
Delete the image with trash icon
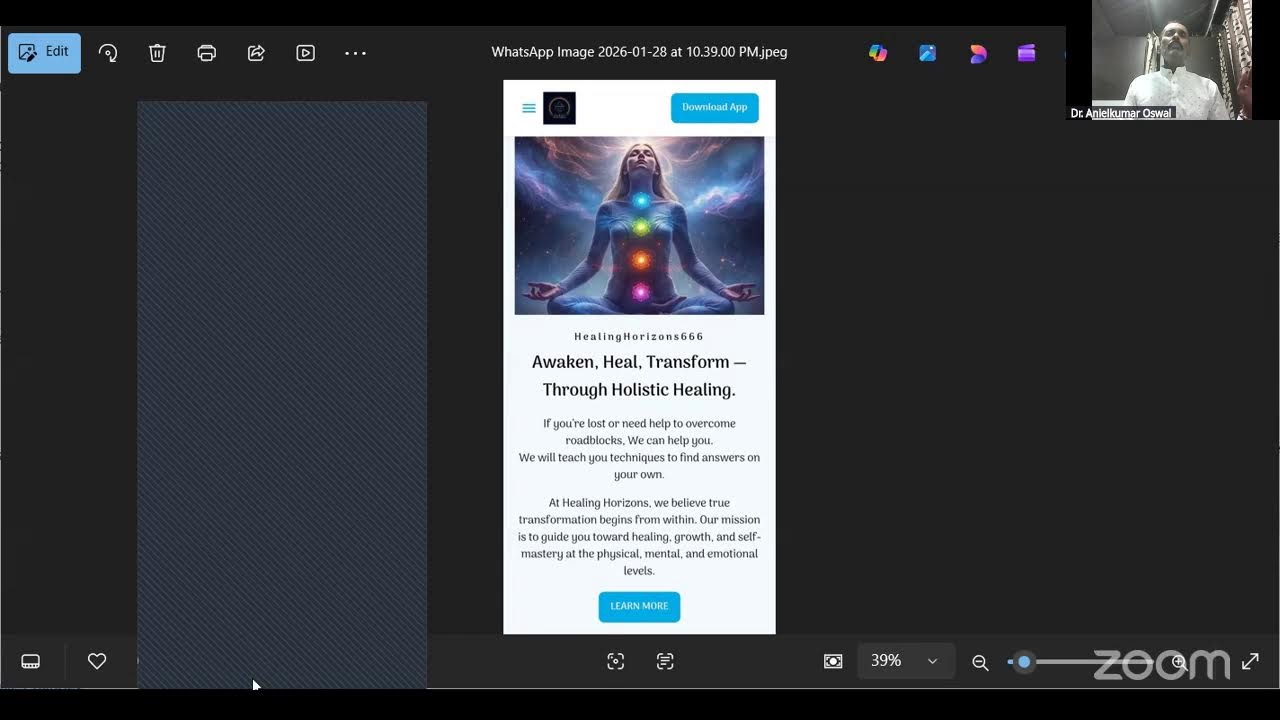coord(157,53)
